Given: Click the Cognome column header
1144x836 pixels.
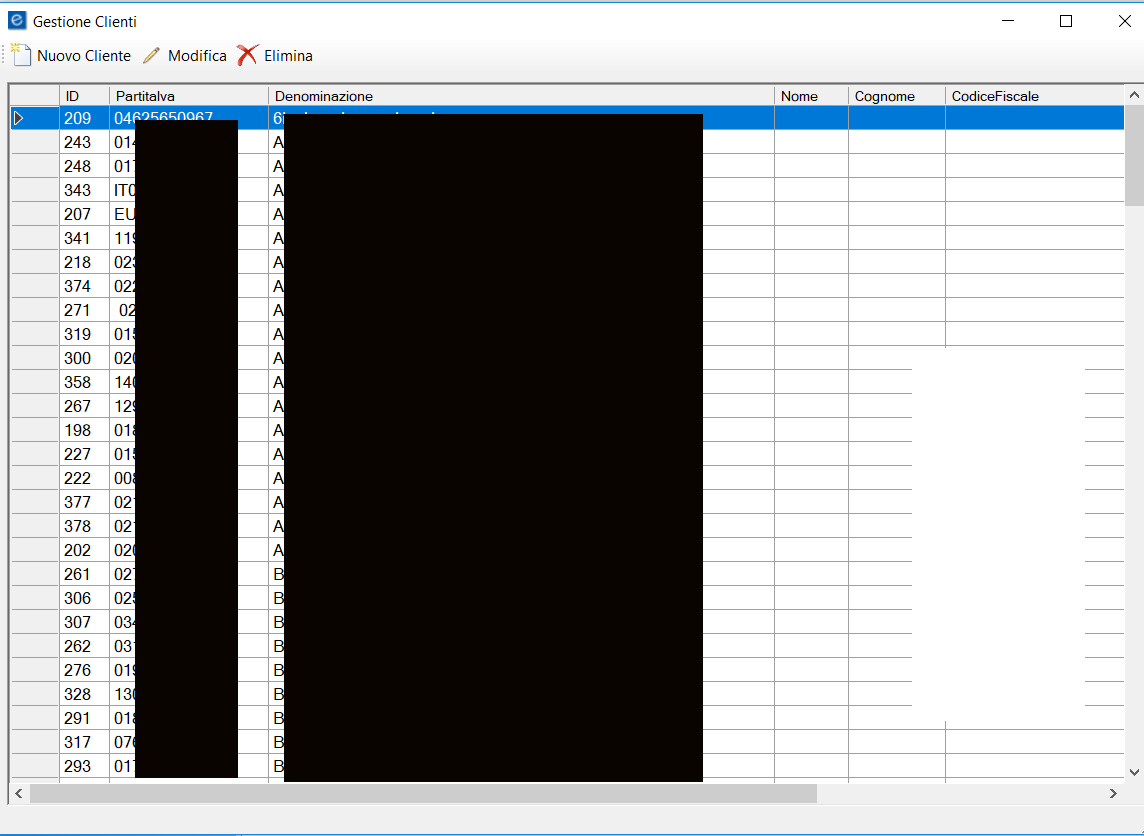Looking at the screenshot, I should (x=897, y=96).
